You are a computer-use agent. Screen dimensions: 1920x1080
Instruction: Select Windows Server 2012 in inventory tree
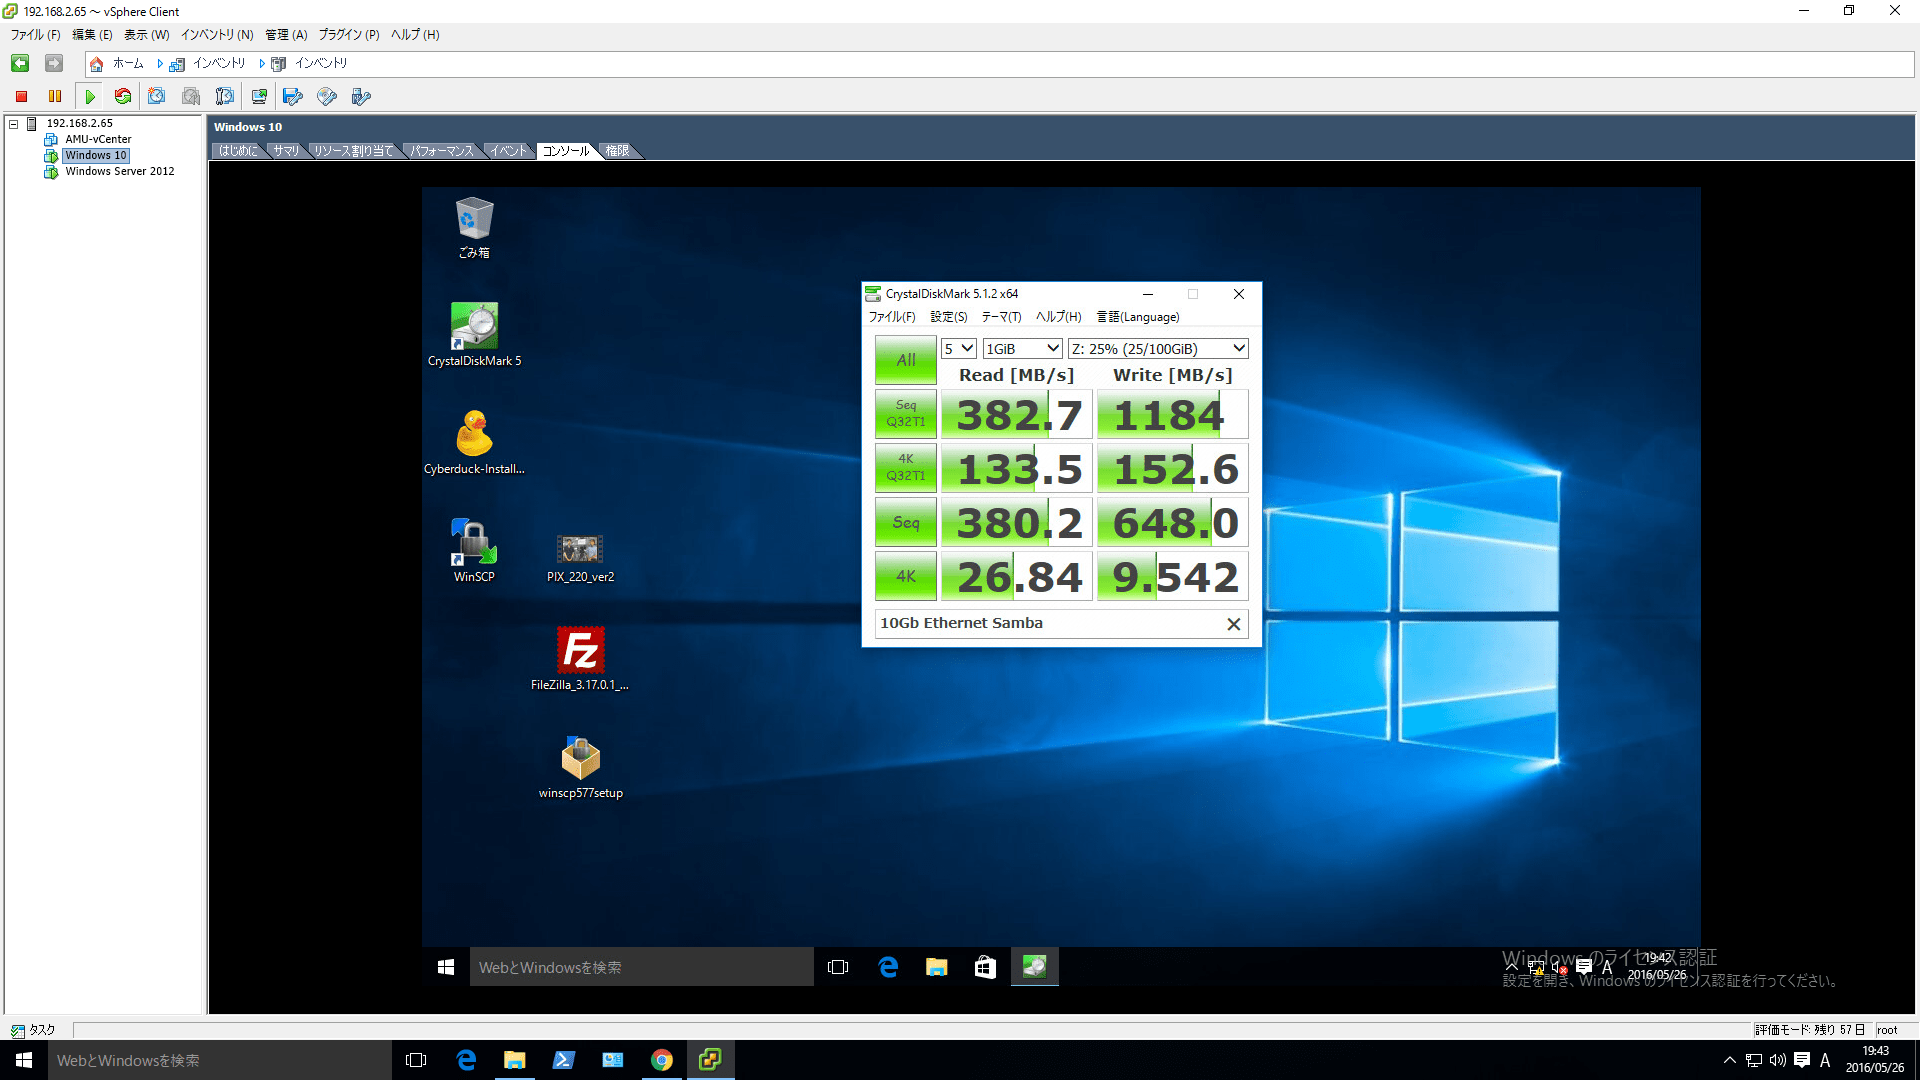click(x=120, y=172)
